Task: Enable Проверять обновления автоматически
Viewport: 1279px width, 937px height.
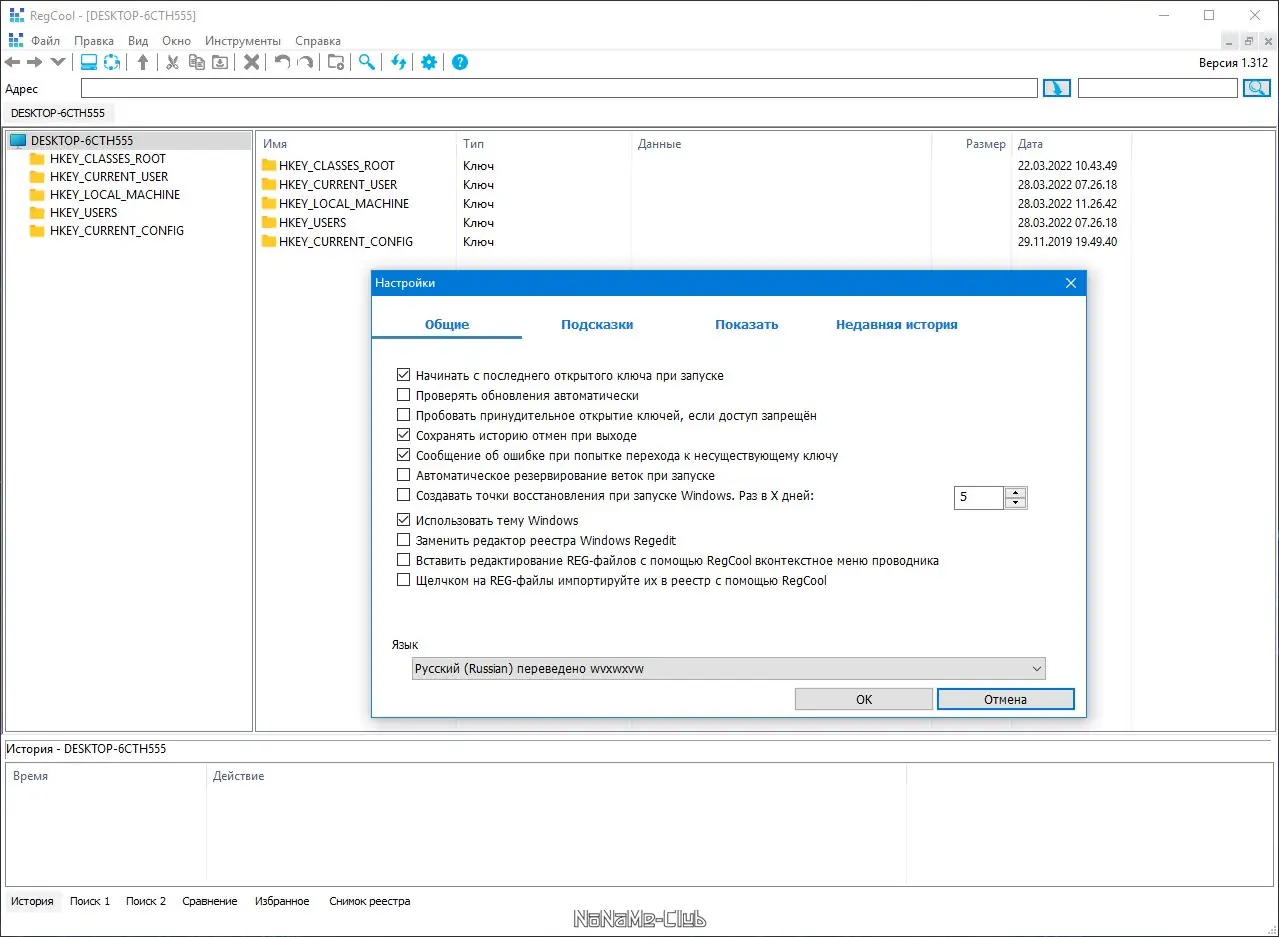Action: pos(404,395)
